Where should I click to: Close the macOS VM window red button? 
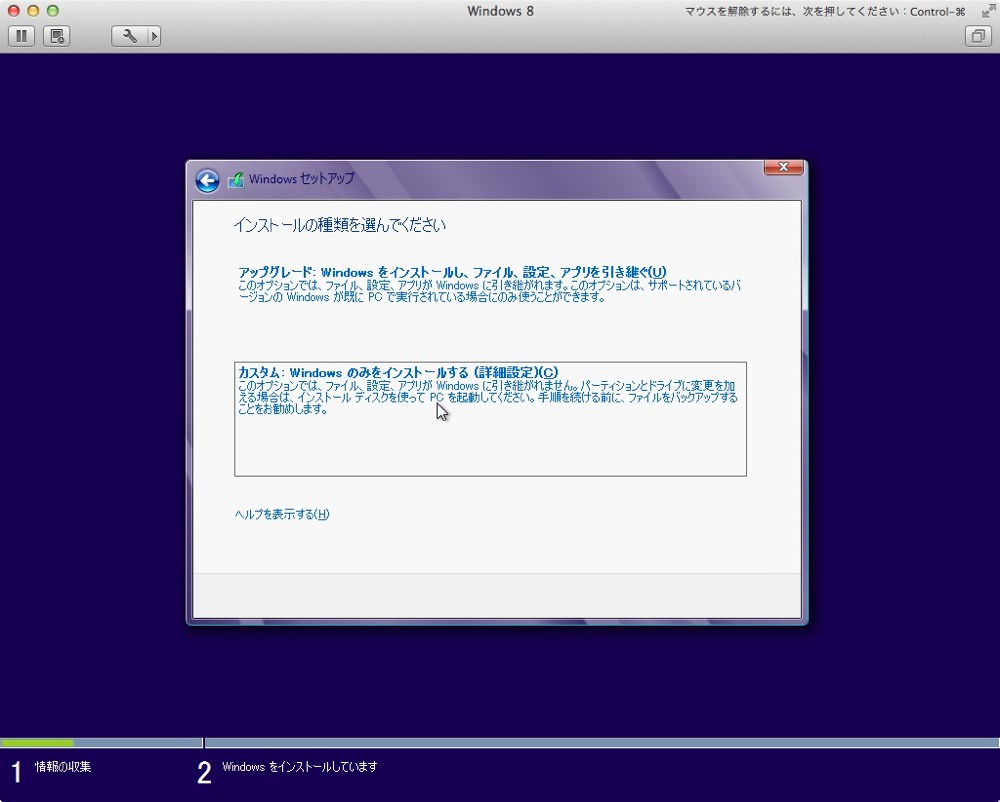13,11
